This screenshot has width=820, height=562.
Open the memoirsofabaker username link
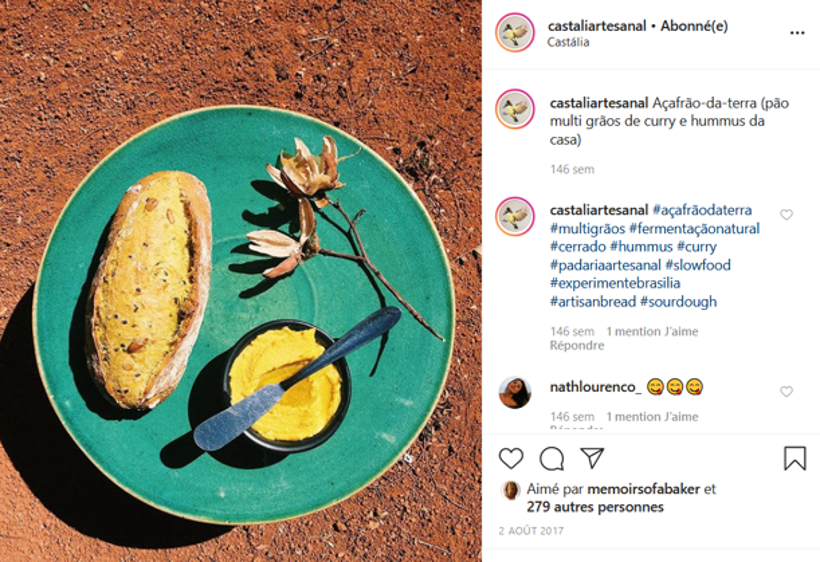tap(643, 489)
